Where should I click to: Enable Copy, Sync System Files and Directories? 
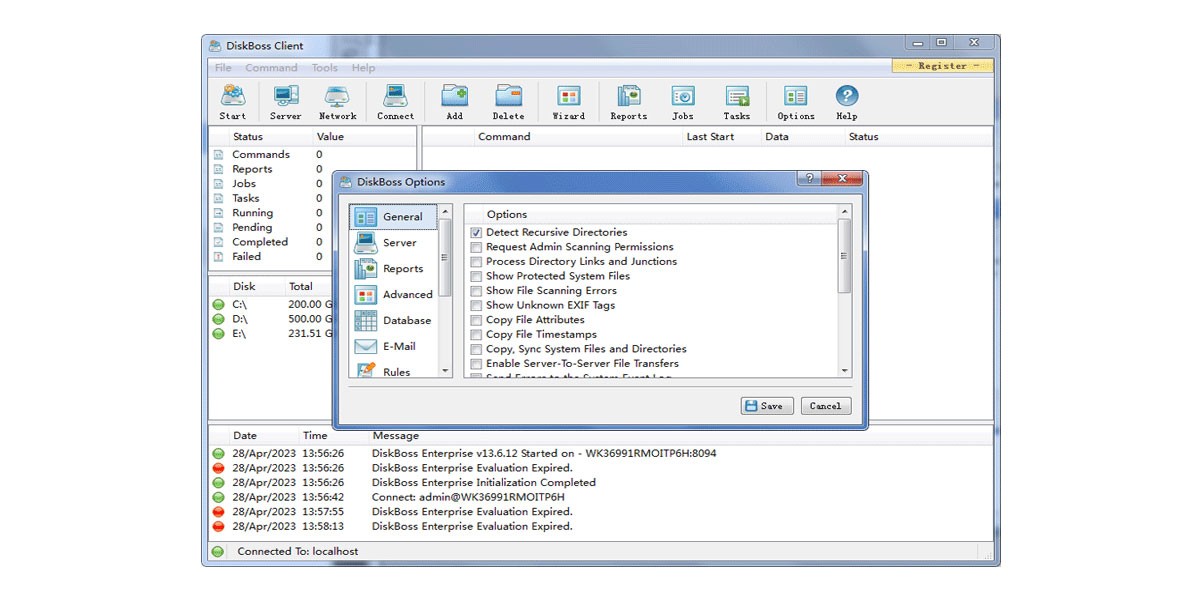click(477, 349)
